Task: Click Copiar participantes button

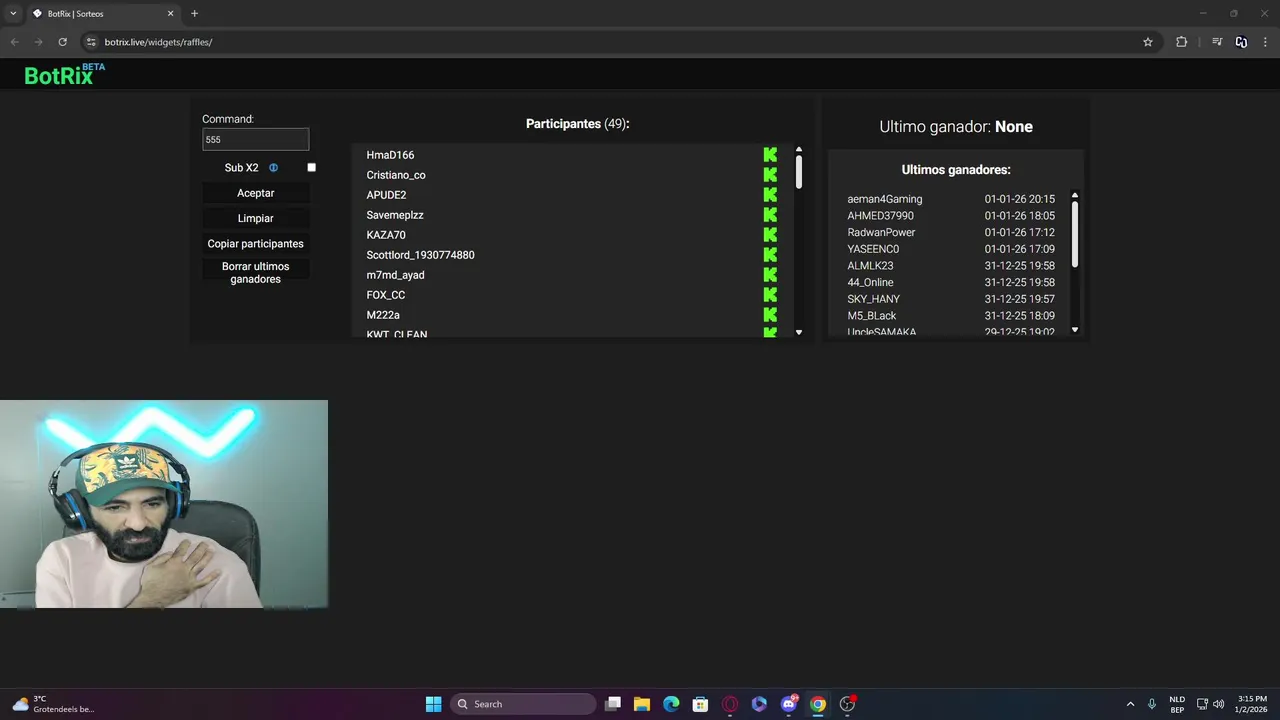Action: (x=255, y=244)
